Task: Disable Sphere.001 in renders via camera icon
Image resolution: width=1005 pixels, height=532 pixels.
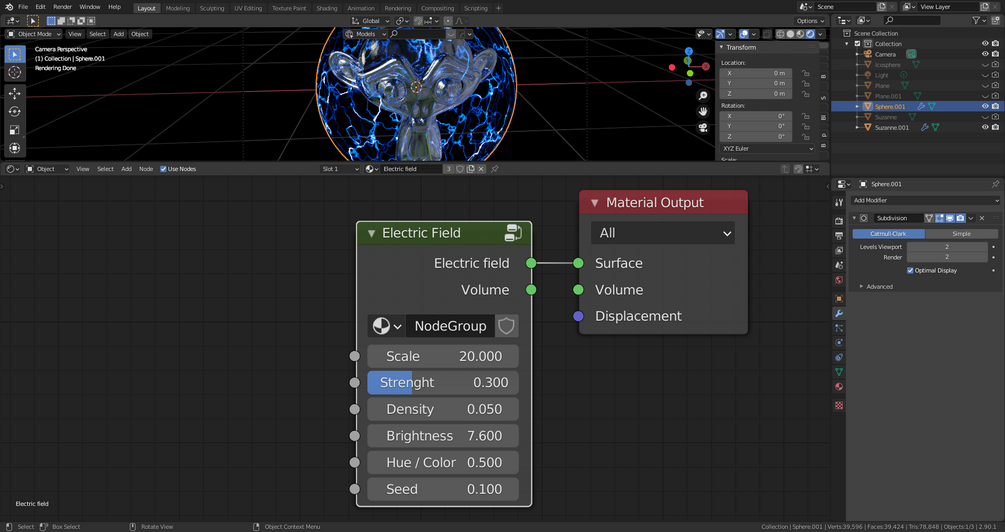Action: [995, 106]
